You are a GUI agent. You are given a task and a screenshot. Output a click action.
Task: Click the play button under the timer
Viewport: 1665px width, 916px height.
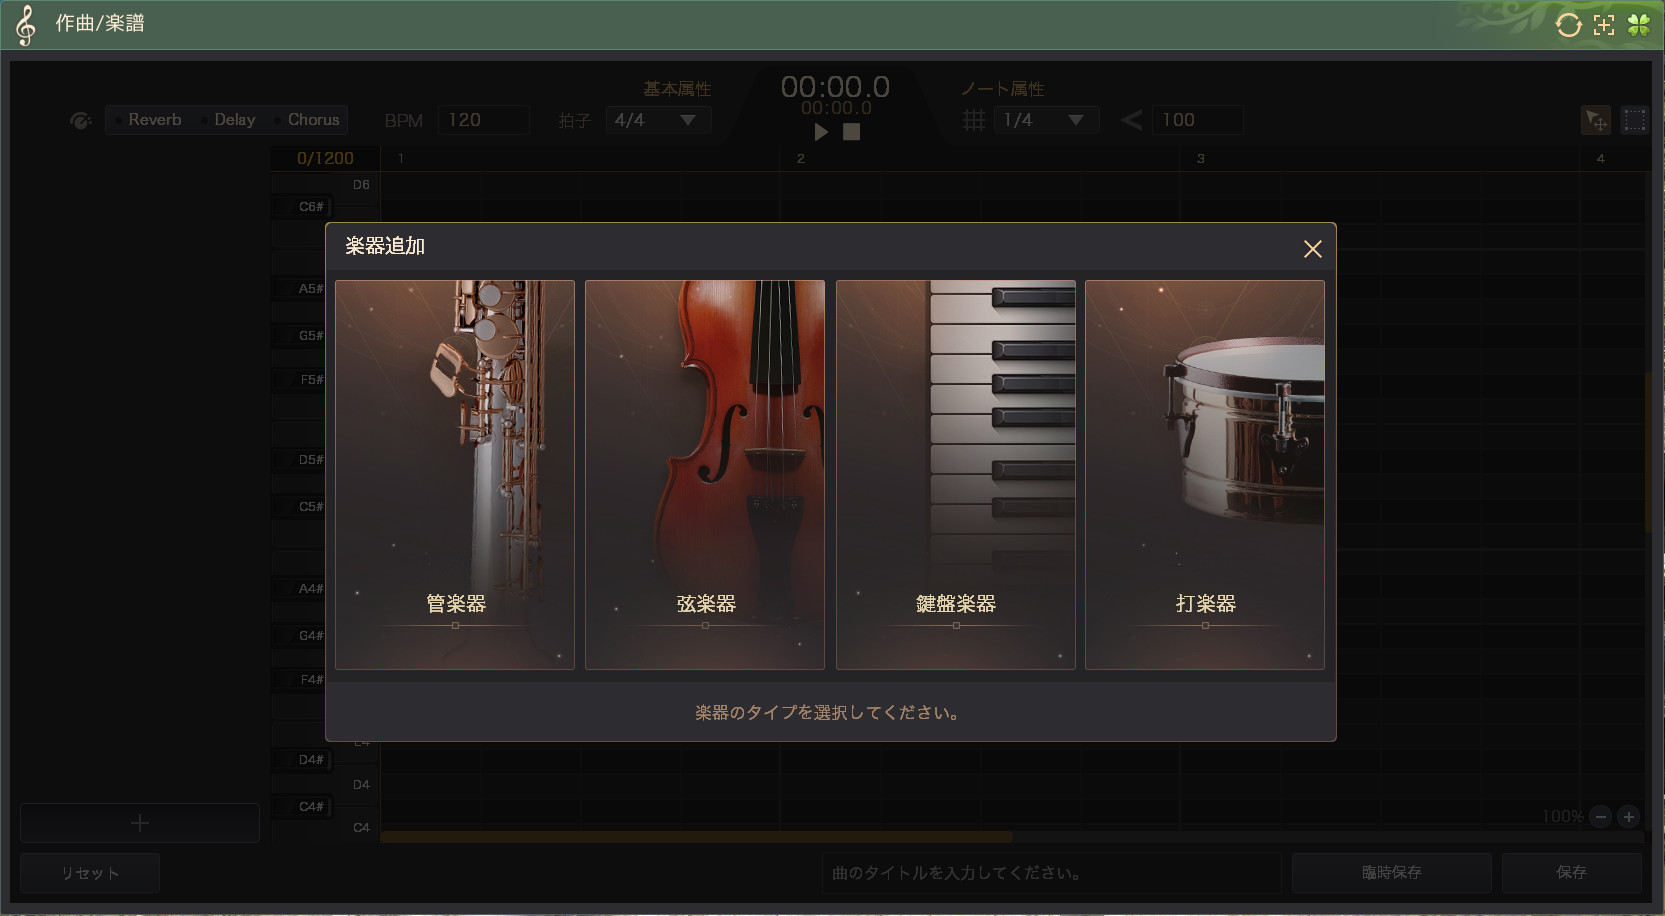(821, 132)
